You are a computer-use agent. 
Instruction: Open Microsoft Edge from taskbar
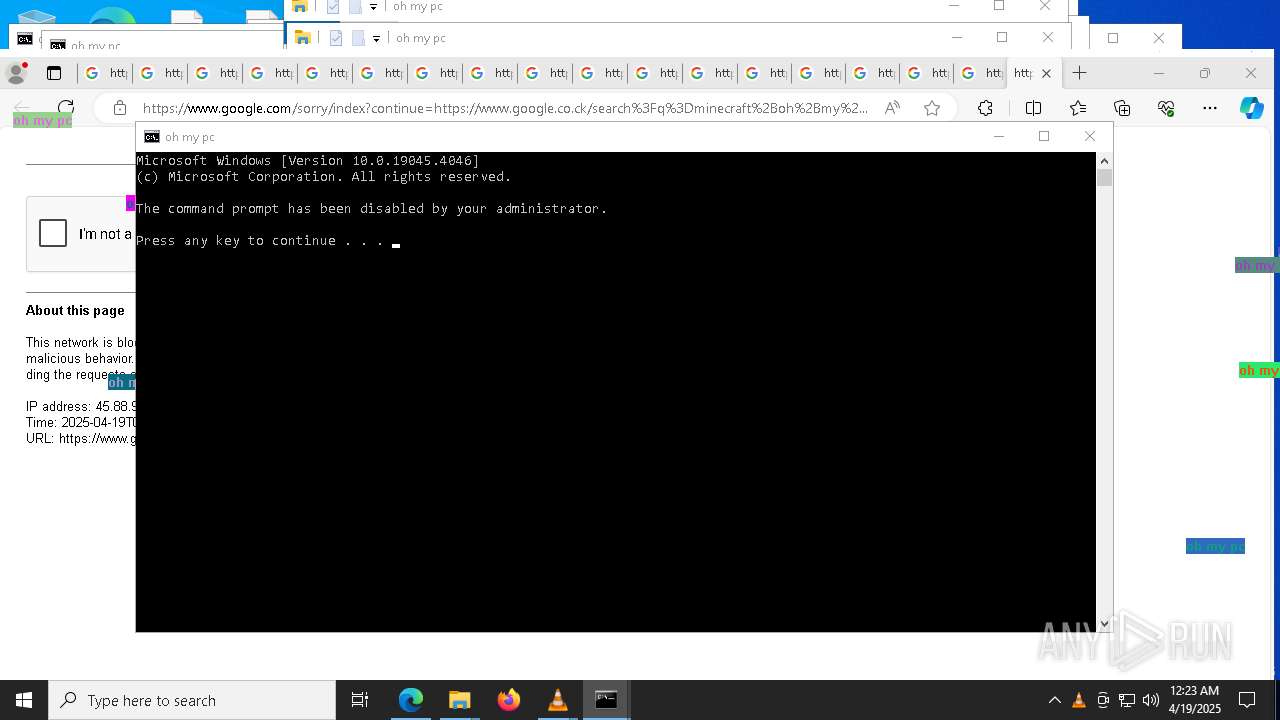tap(411, 700)
